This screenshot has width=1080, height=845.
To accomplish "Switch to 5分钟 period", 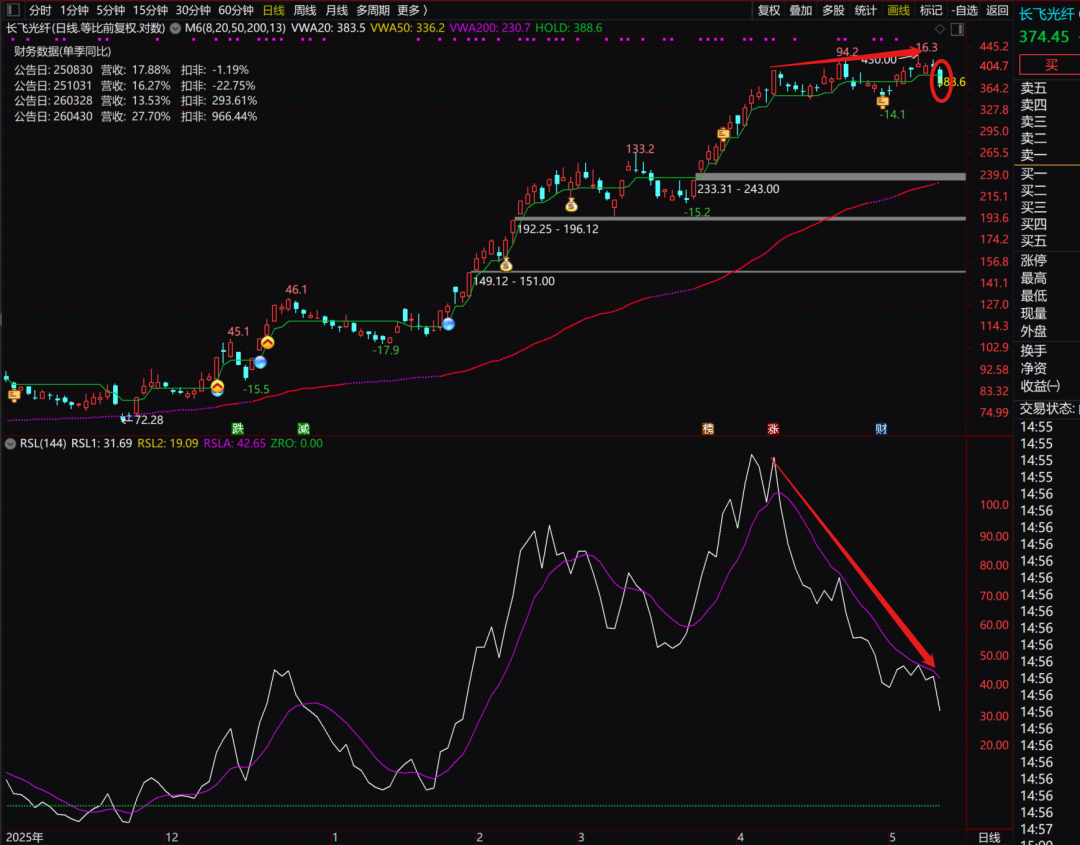I will click(x=110, y=10).
